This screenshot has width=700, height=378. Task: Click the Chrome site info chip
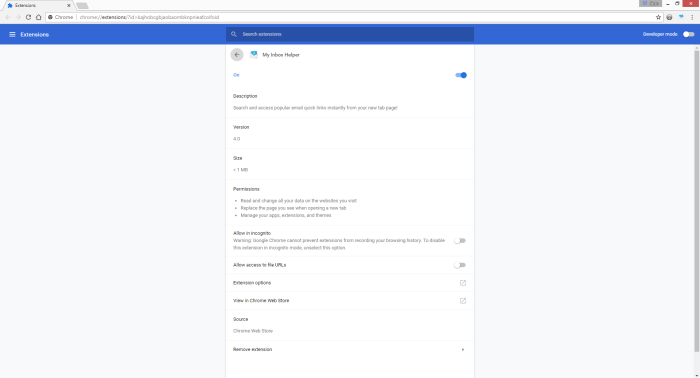click(x=61, y=17)
